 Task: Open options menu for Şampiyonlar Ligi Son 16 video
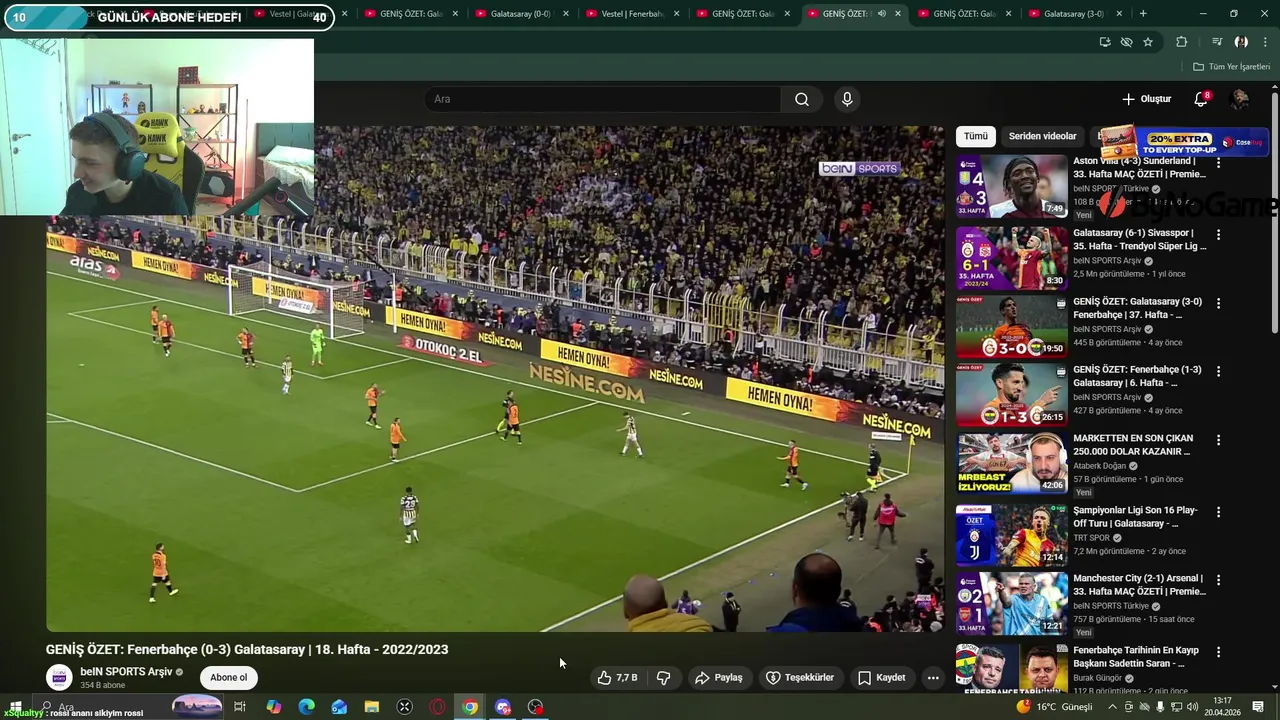(x=1218, y=511)
